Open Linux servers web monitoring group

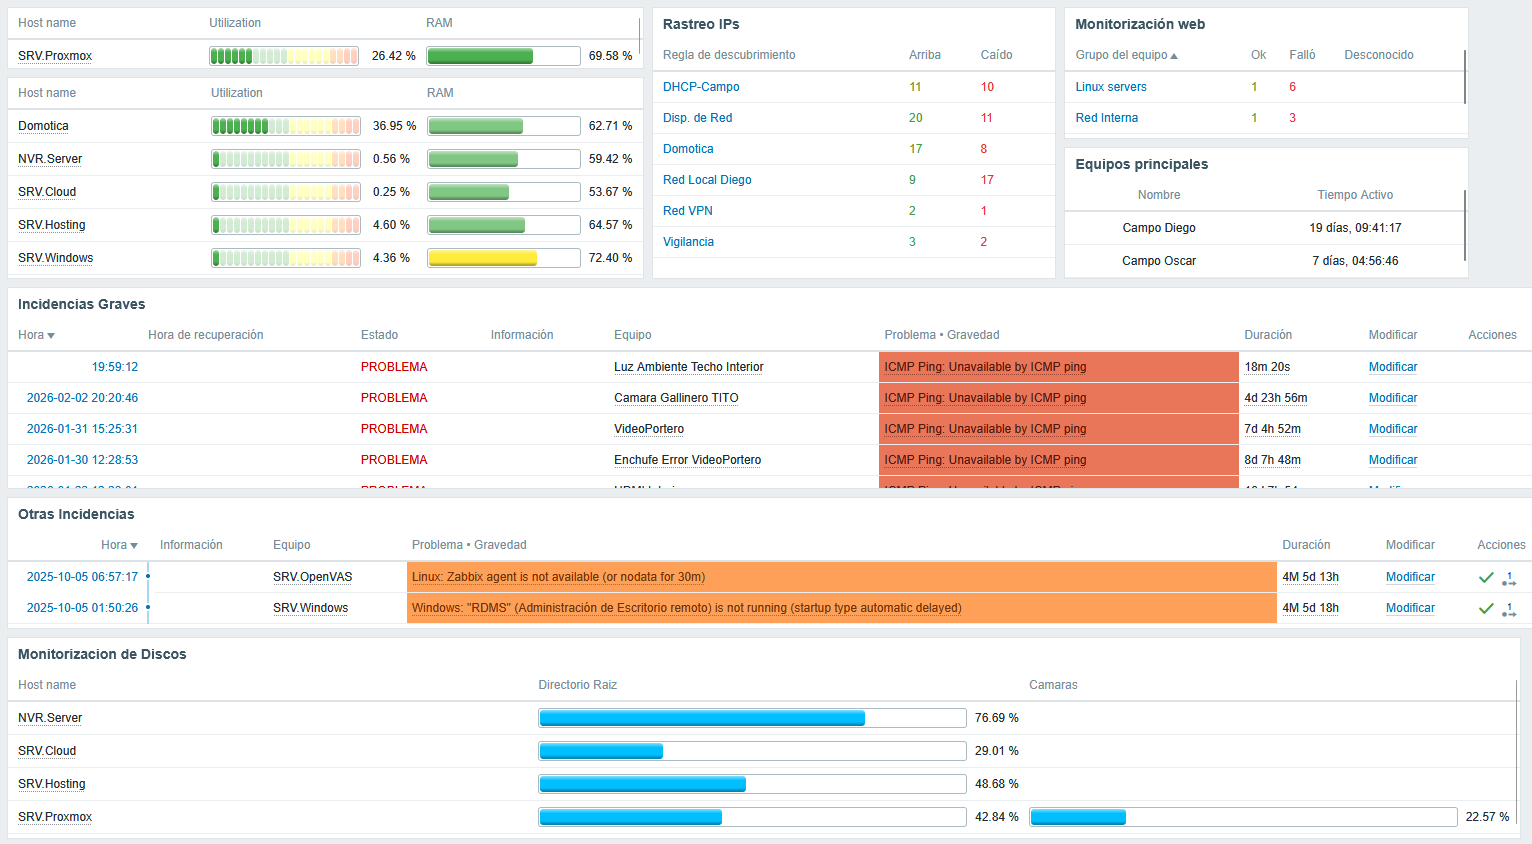pyautogui.click(x=1111, y=87)
